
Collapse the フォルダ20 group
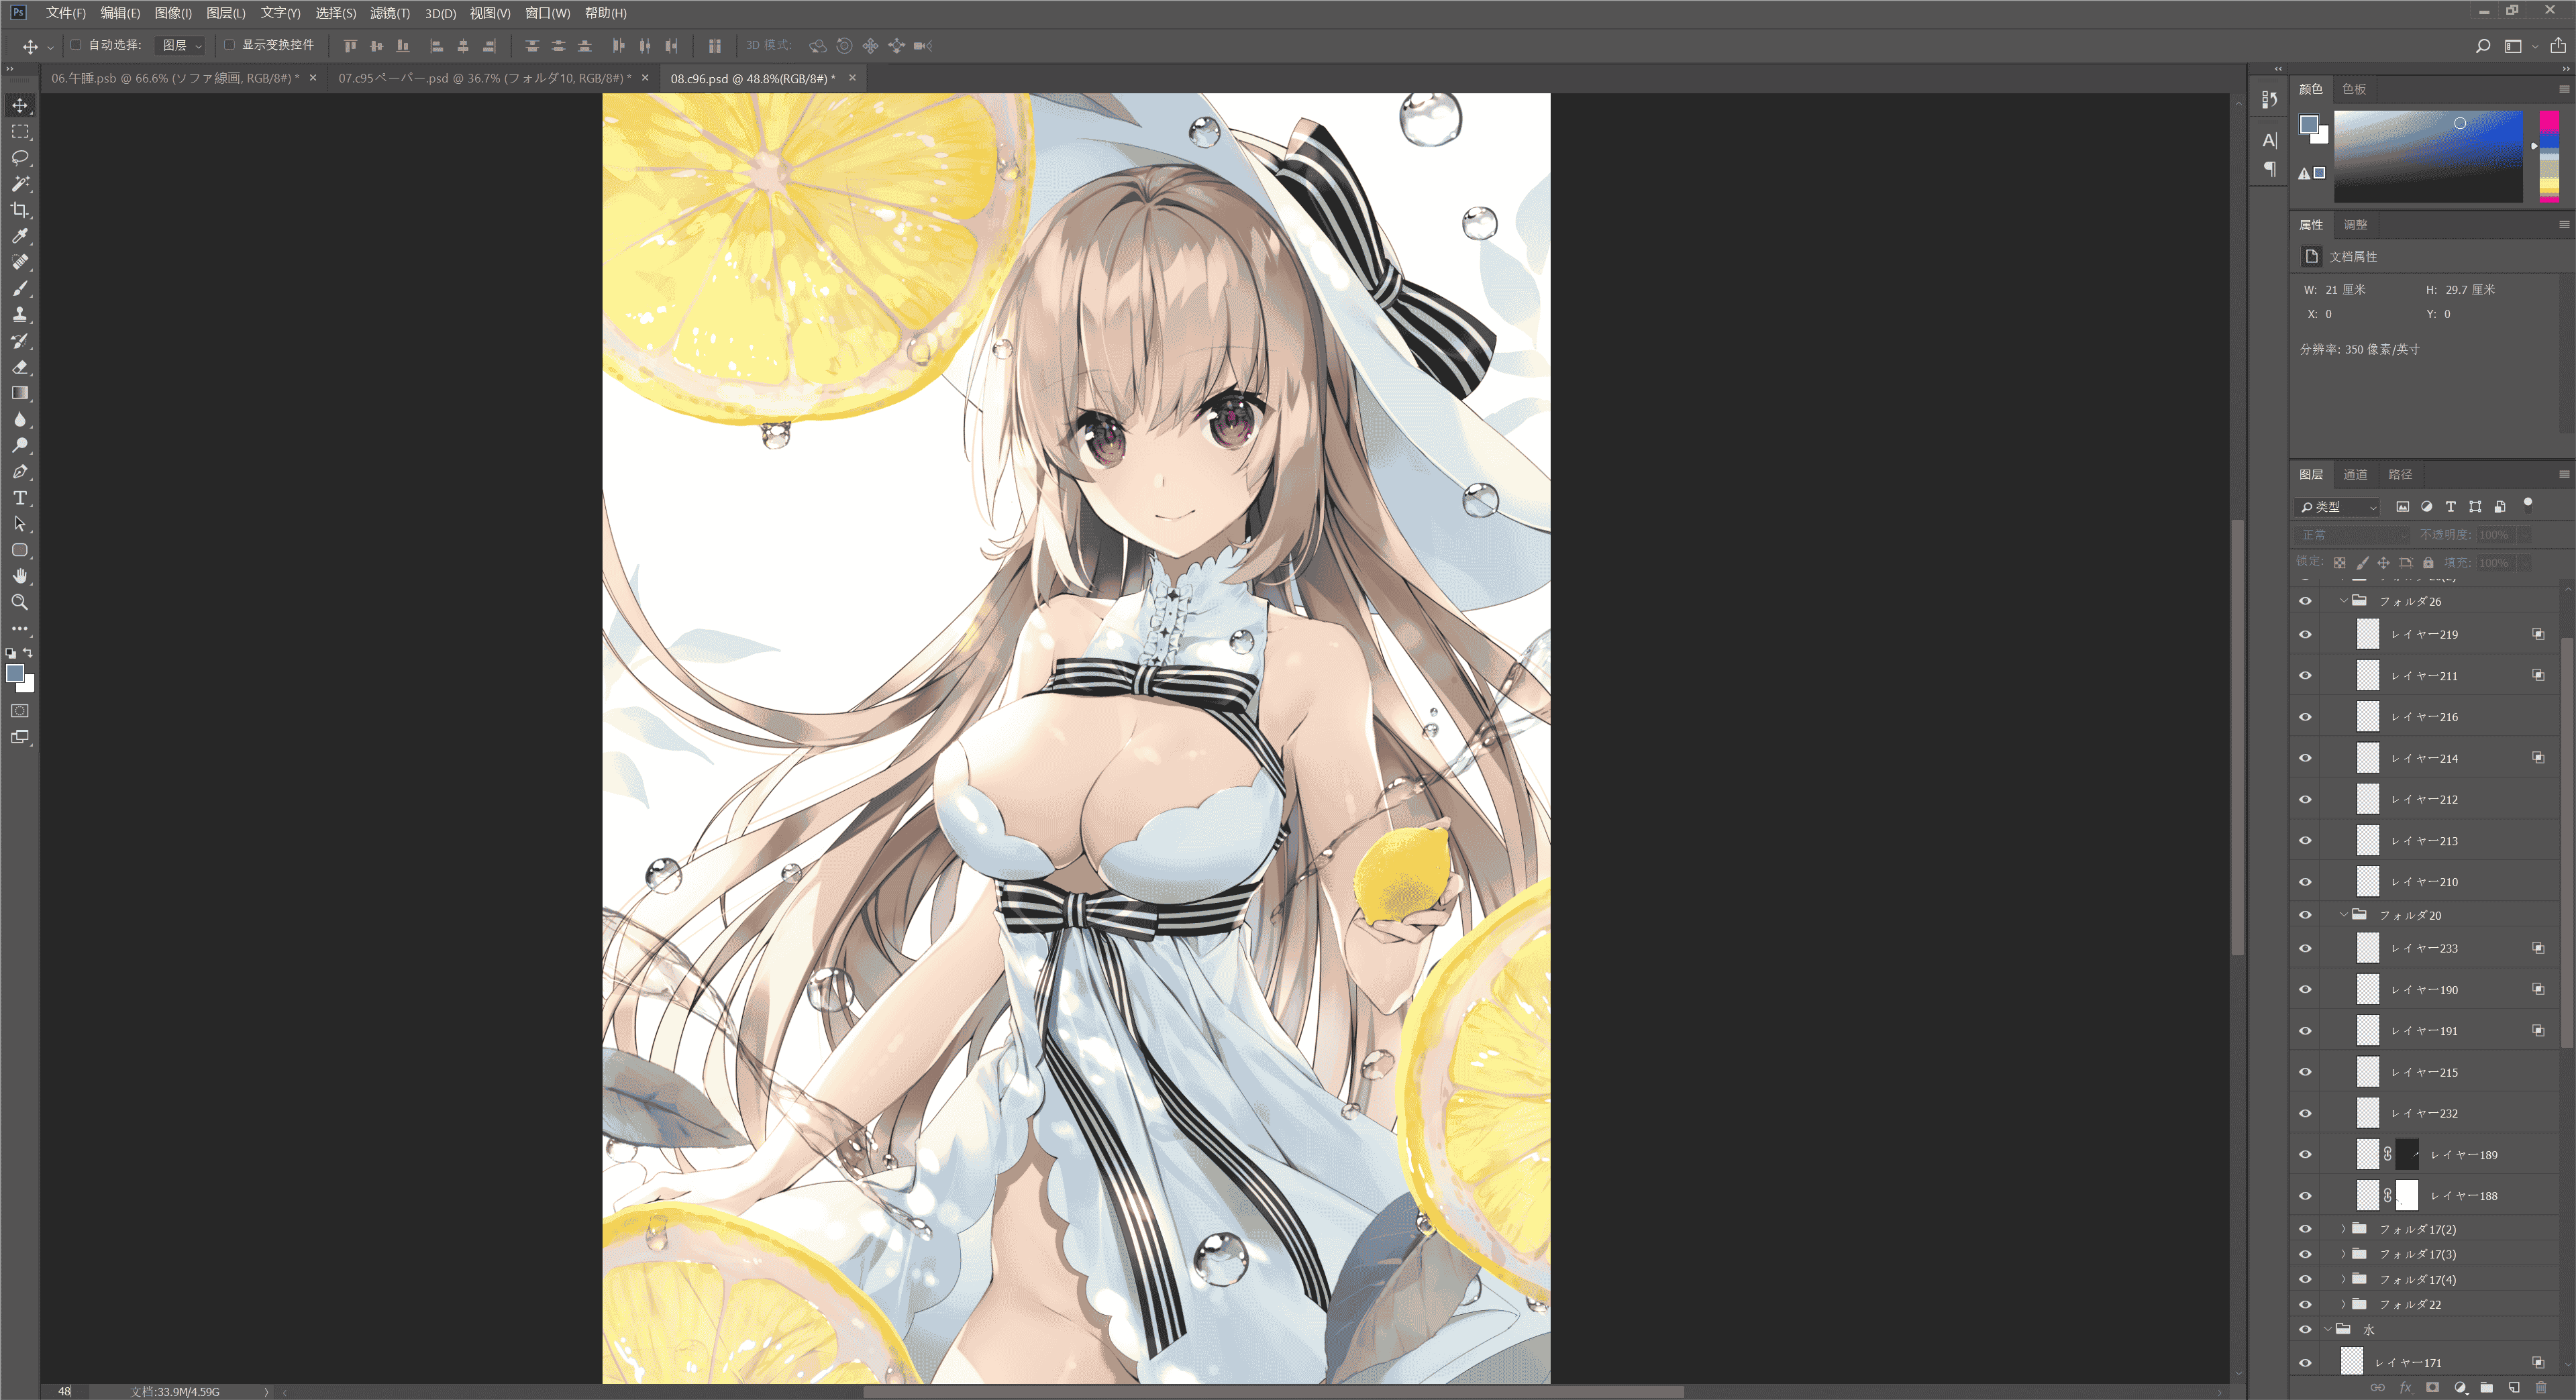[x=2343, y=915]
